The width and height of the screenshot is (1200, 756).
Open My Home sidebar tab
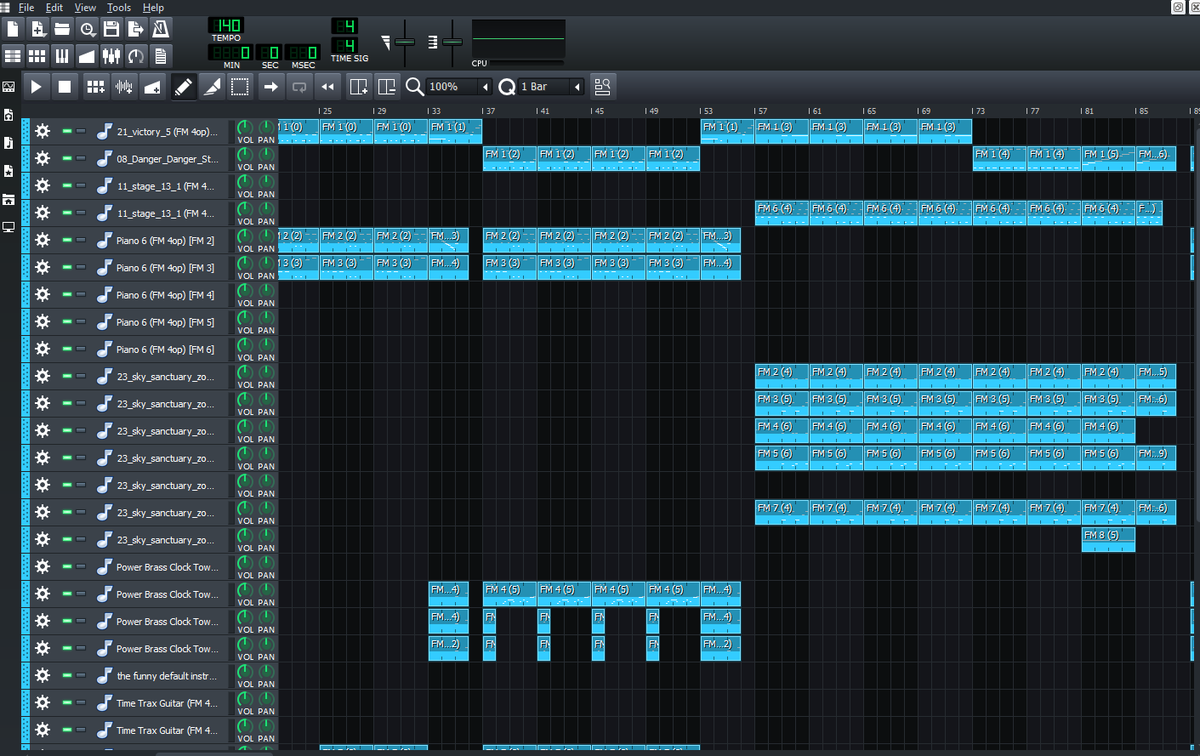9,200
